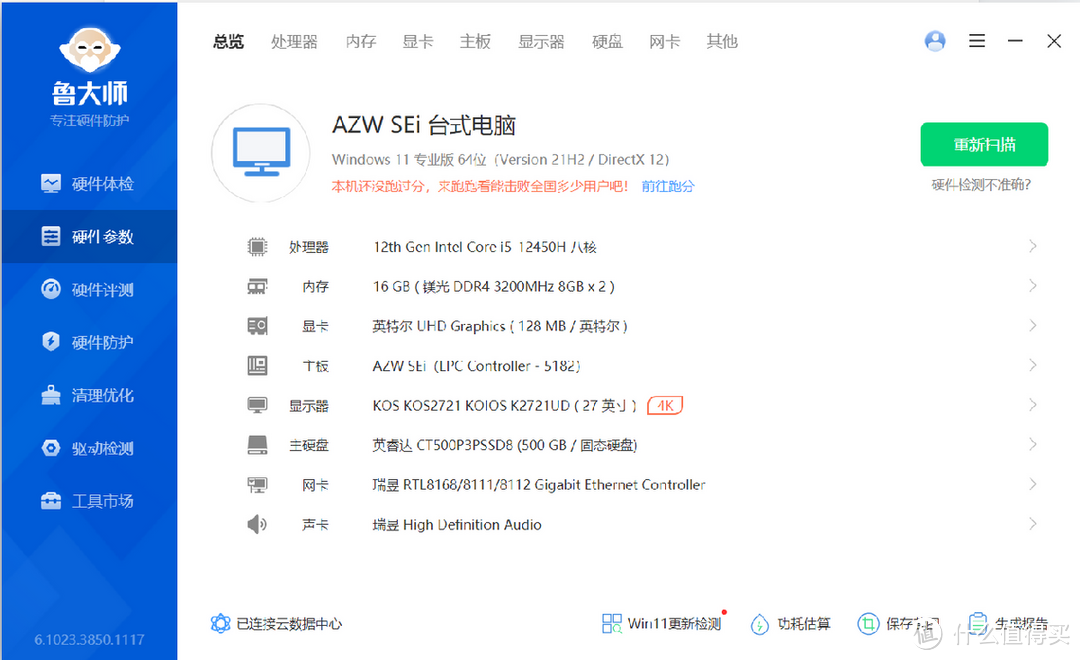Click RTL8168/8111/8112 Gigabit Ethernet Controller text
Viewport: 1080px width, 660px height.
pyautogui.click(x=539, y=484)
